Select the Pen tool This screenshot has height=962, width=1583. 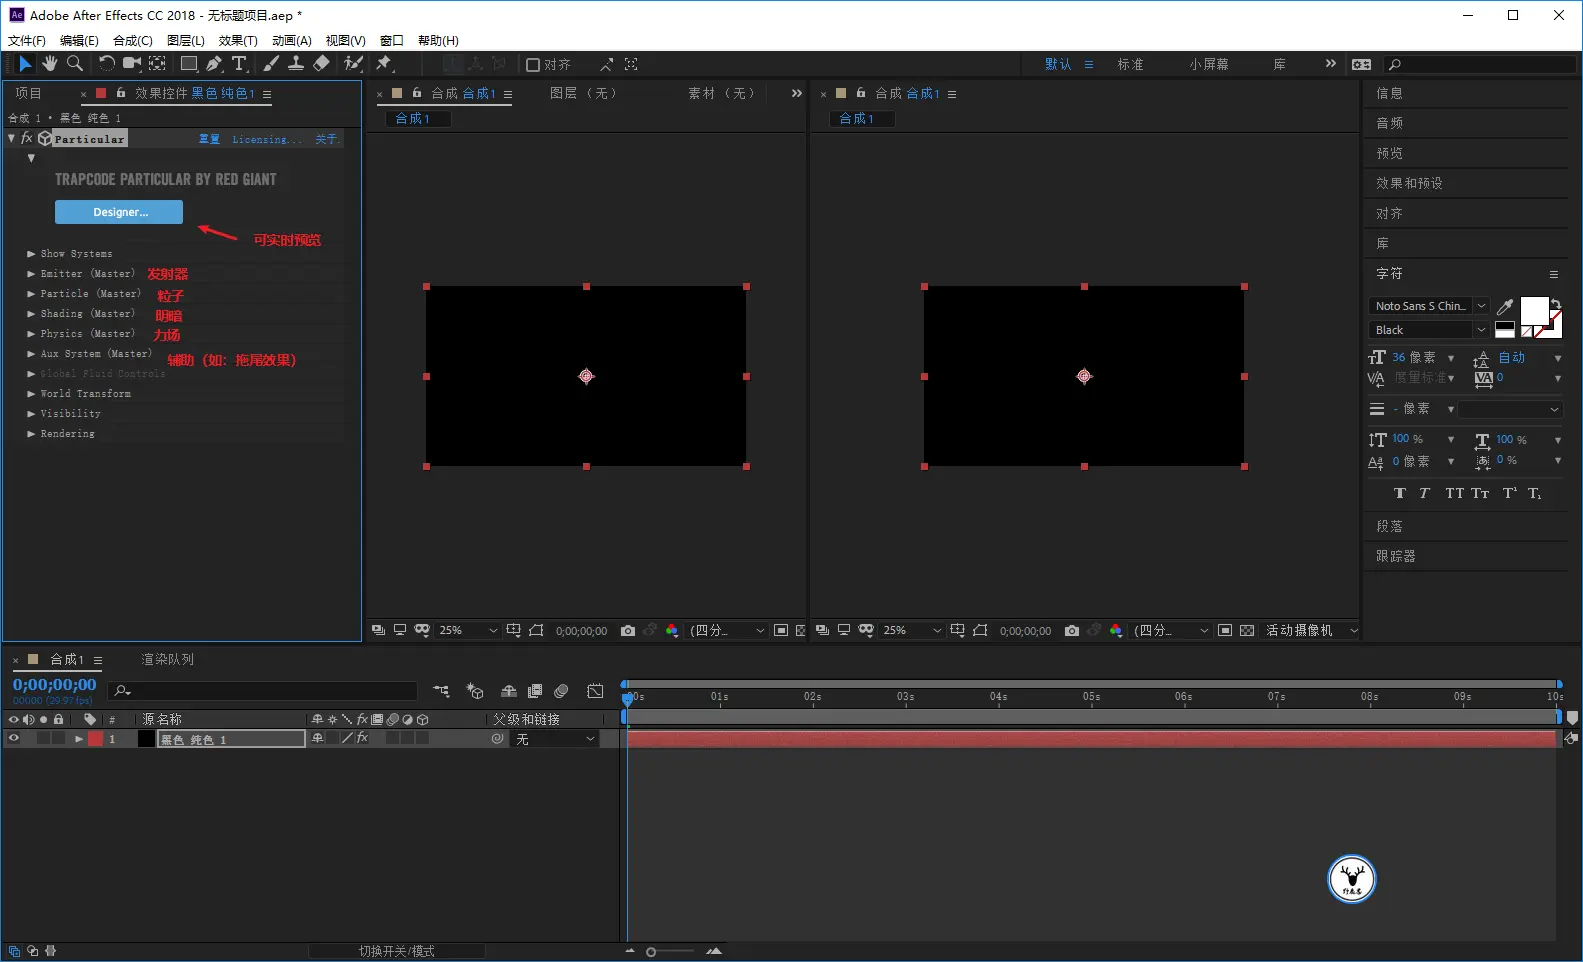point(214,64)
